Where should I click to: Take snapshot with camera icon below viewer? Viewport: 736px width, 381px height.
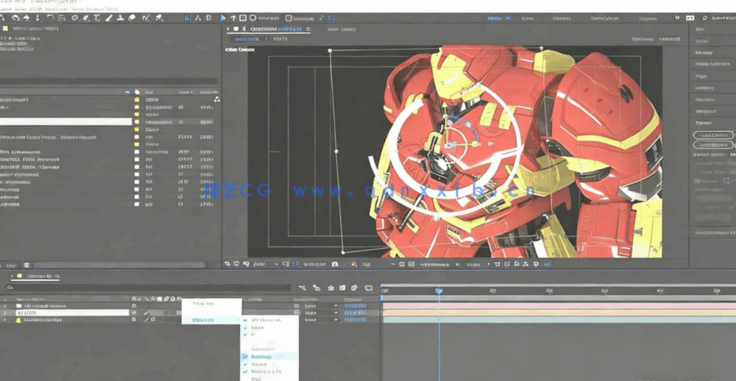335,264
